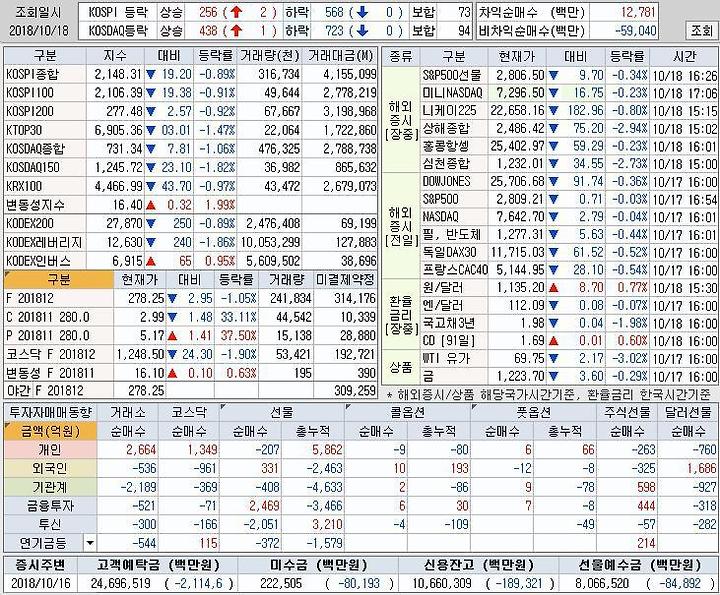
Task: Click the 야간 F 201812 row
Action: [x=191, y=391]
